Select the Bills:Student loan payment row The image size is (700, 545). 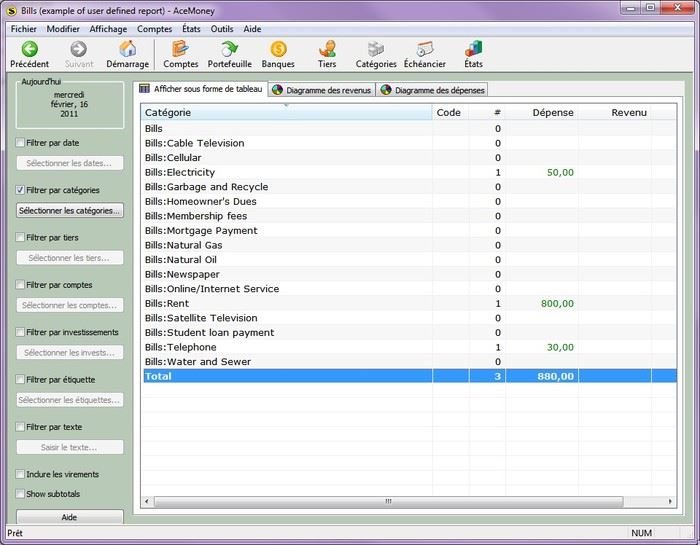coord(408,333)
